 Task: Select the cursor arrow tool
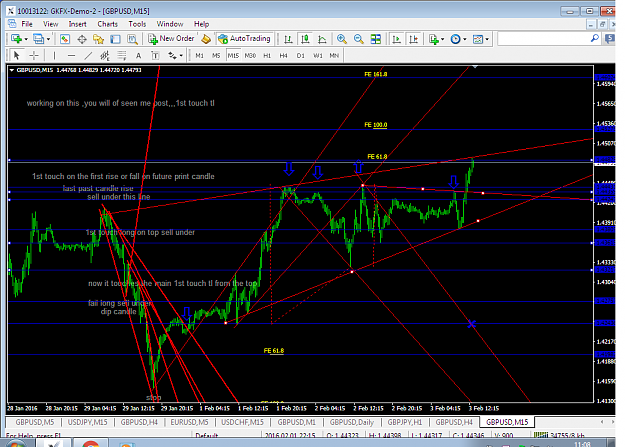coord(16,55)
